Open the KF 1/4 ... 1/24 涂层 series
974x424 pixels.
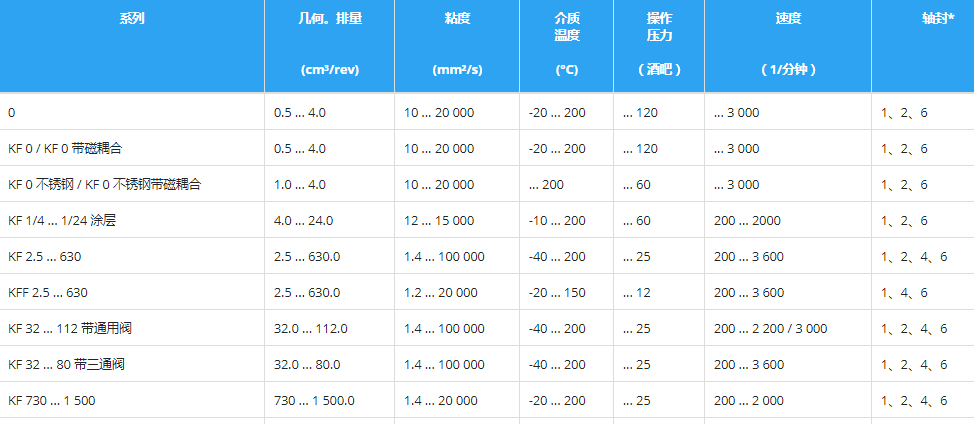coord(62,221)
